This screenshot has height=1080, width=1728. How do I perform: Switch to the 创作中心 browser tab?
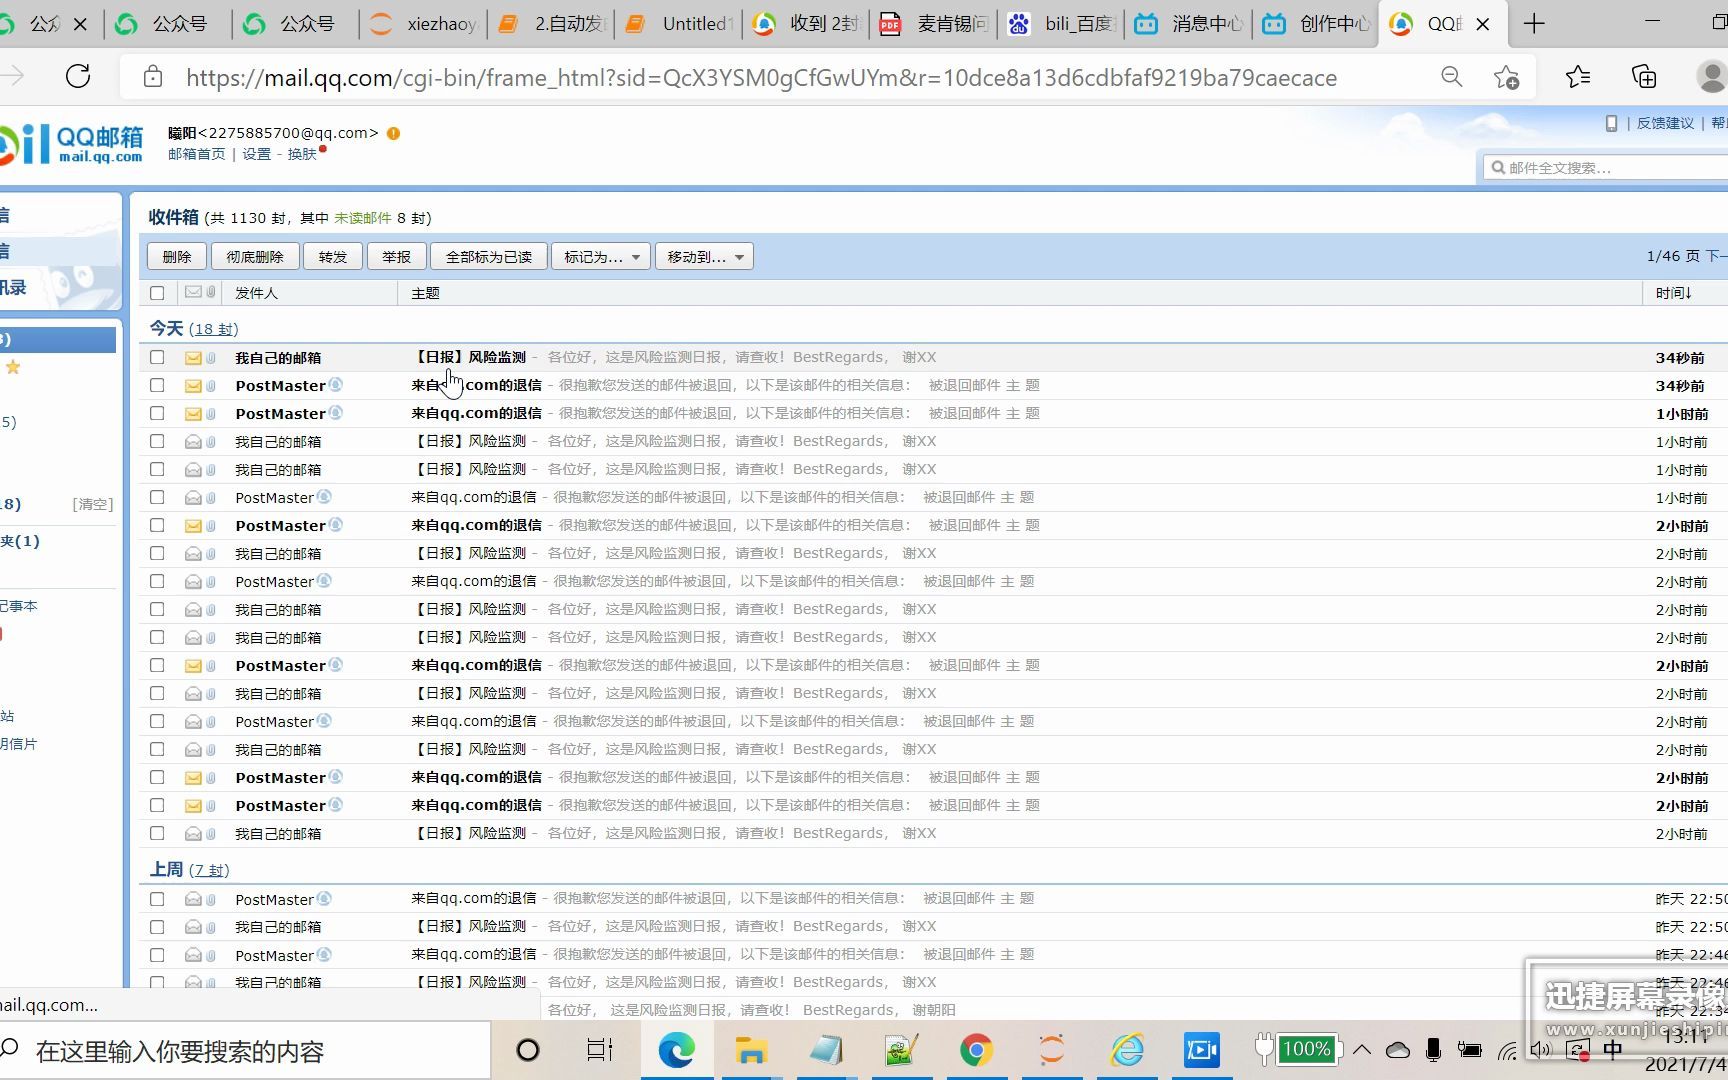click(1317, 24)
